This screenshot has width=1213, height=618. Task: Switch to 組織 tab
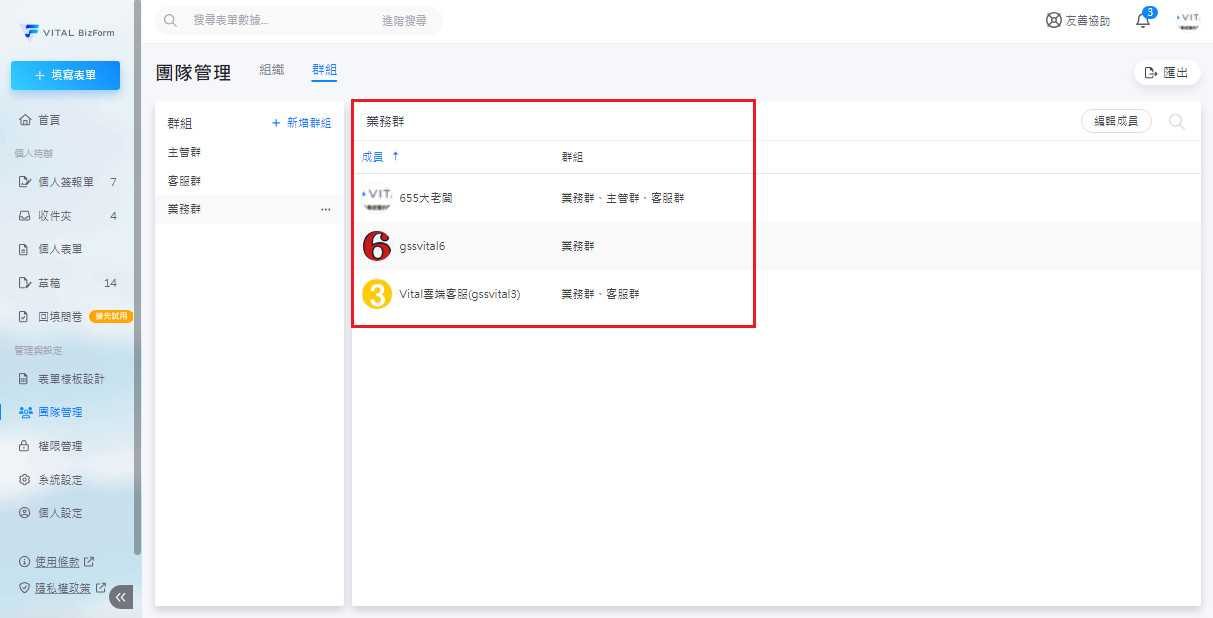tap(272, 70)
